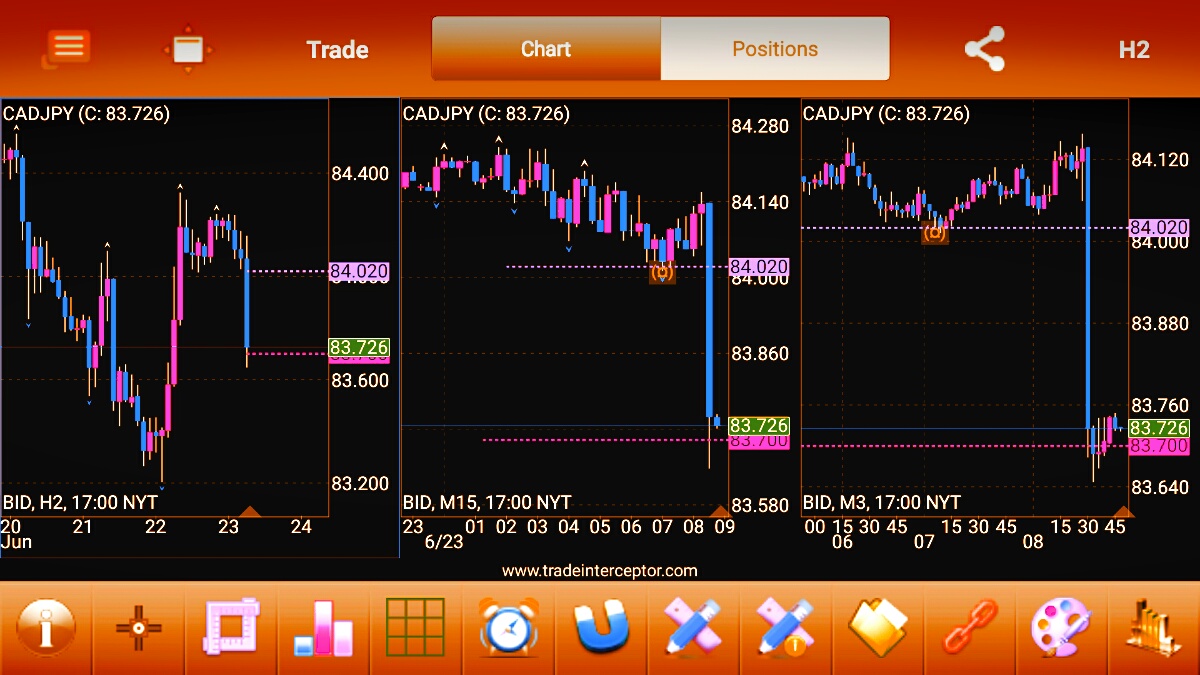Select the pink ruler measure tool
Image resolution: width=1200 pixels, height=675 pixels.
tap(231, 629)
